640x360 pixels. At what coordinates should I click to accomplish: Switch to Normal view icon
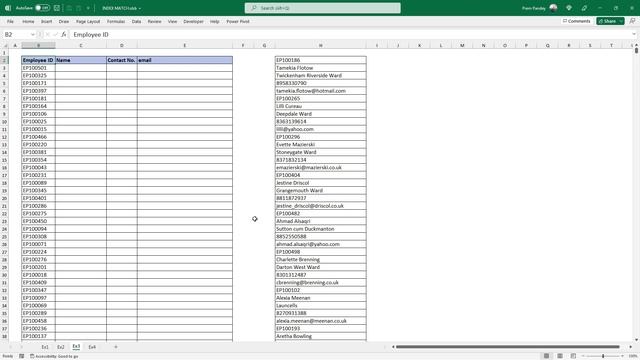(x=546, y=356)
